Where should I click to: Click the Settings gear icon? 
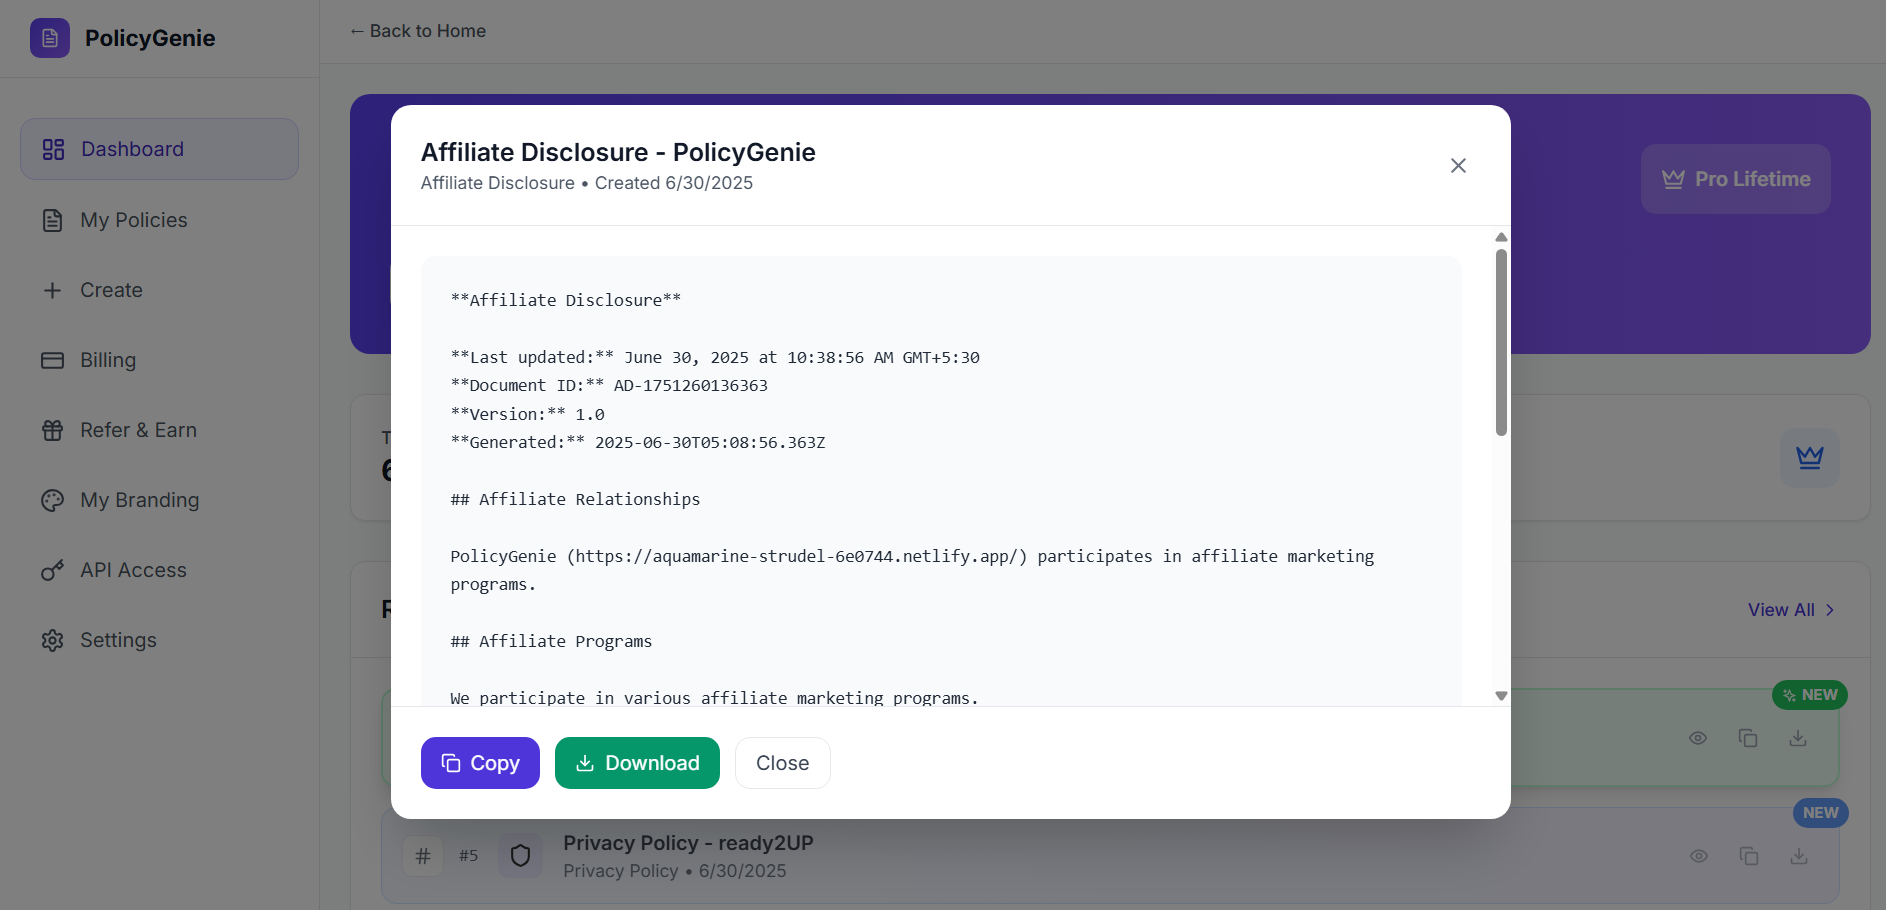[53, 640]
